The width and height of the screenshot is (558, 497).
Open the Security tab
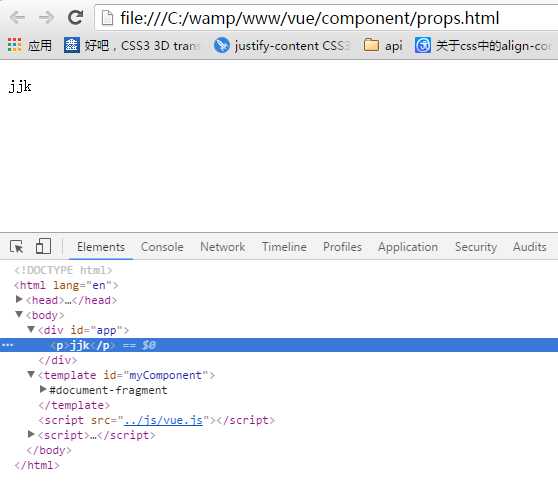(x=476, y=247)
